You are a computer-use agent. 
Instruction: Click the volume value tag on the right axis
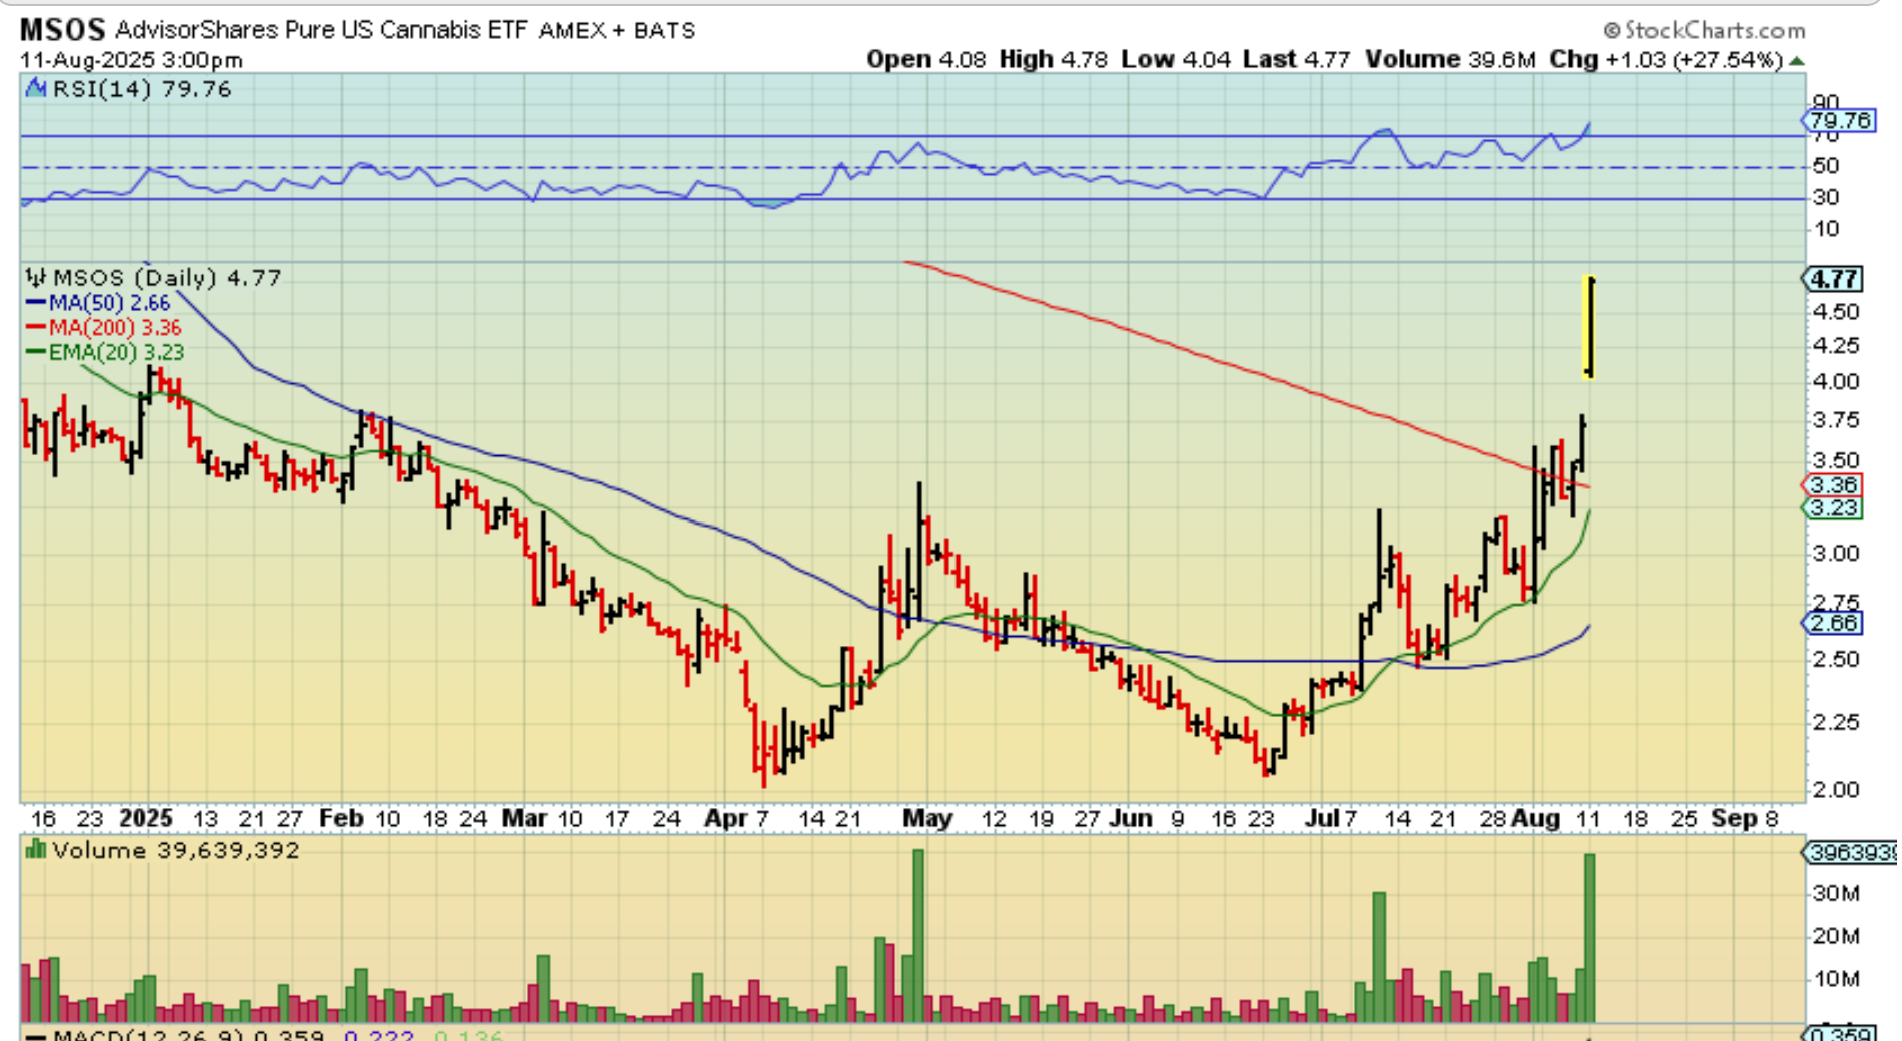point(1849,852)
